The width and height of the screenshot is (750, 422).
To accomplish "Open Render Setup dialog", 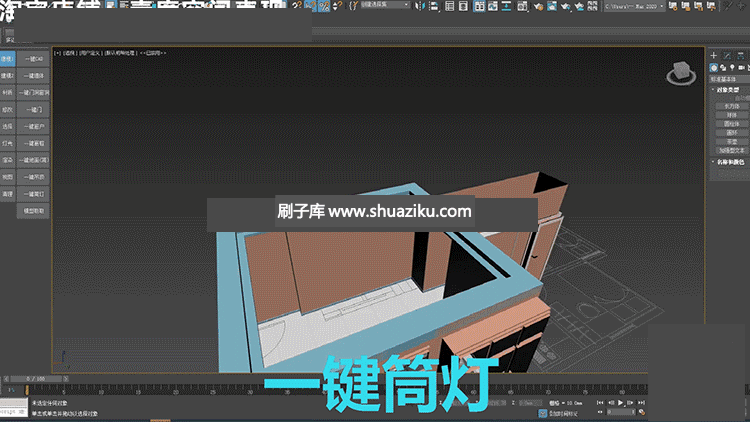I will point(539,6).
